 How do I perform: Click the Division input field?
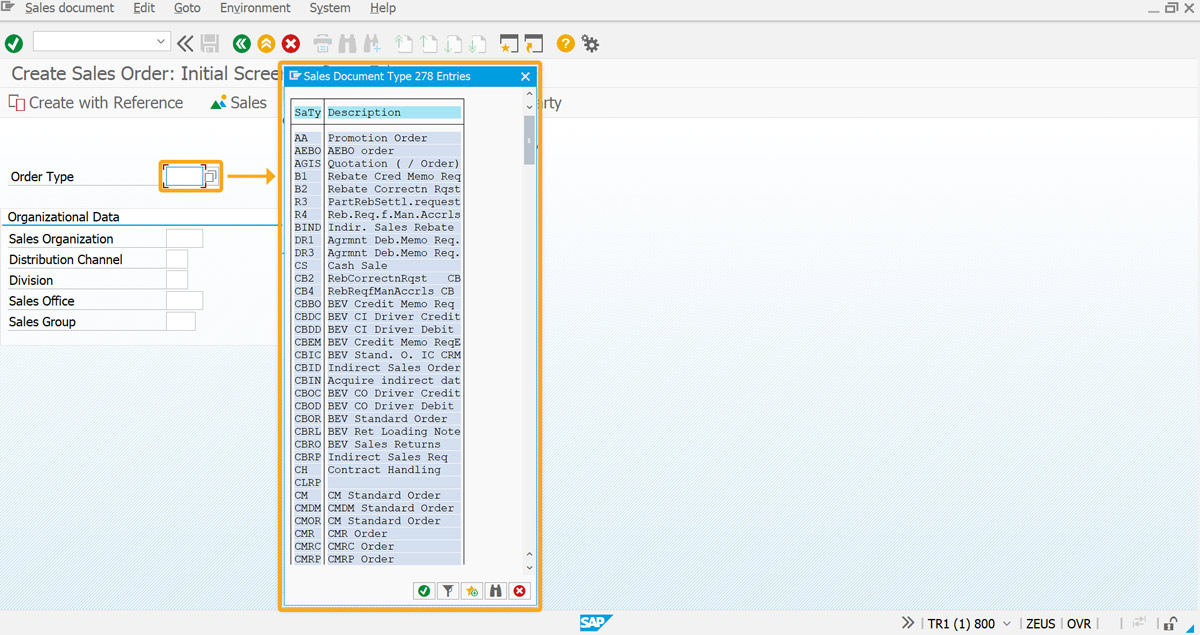point(177,280)
